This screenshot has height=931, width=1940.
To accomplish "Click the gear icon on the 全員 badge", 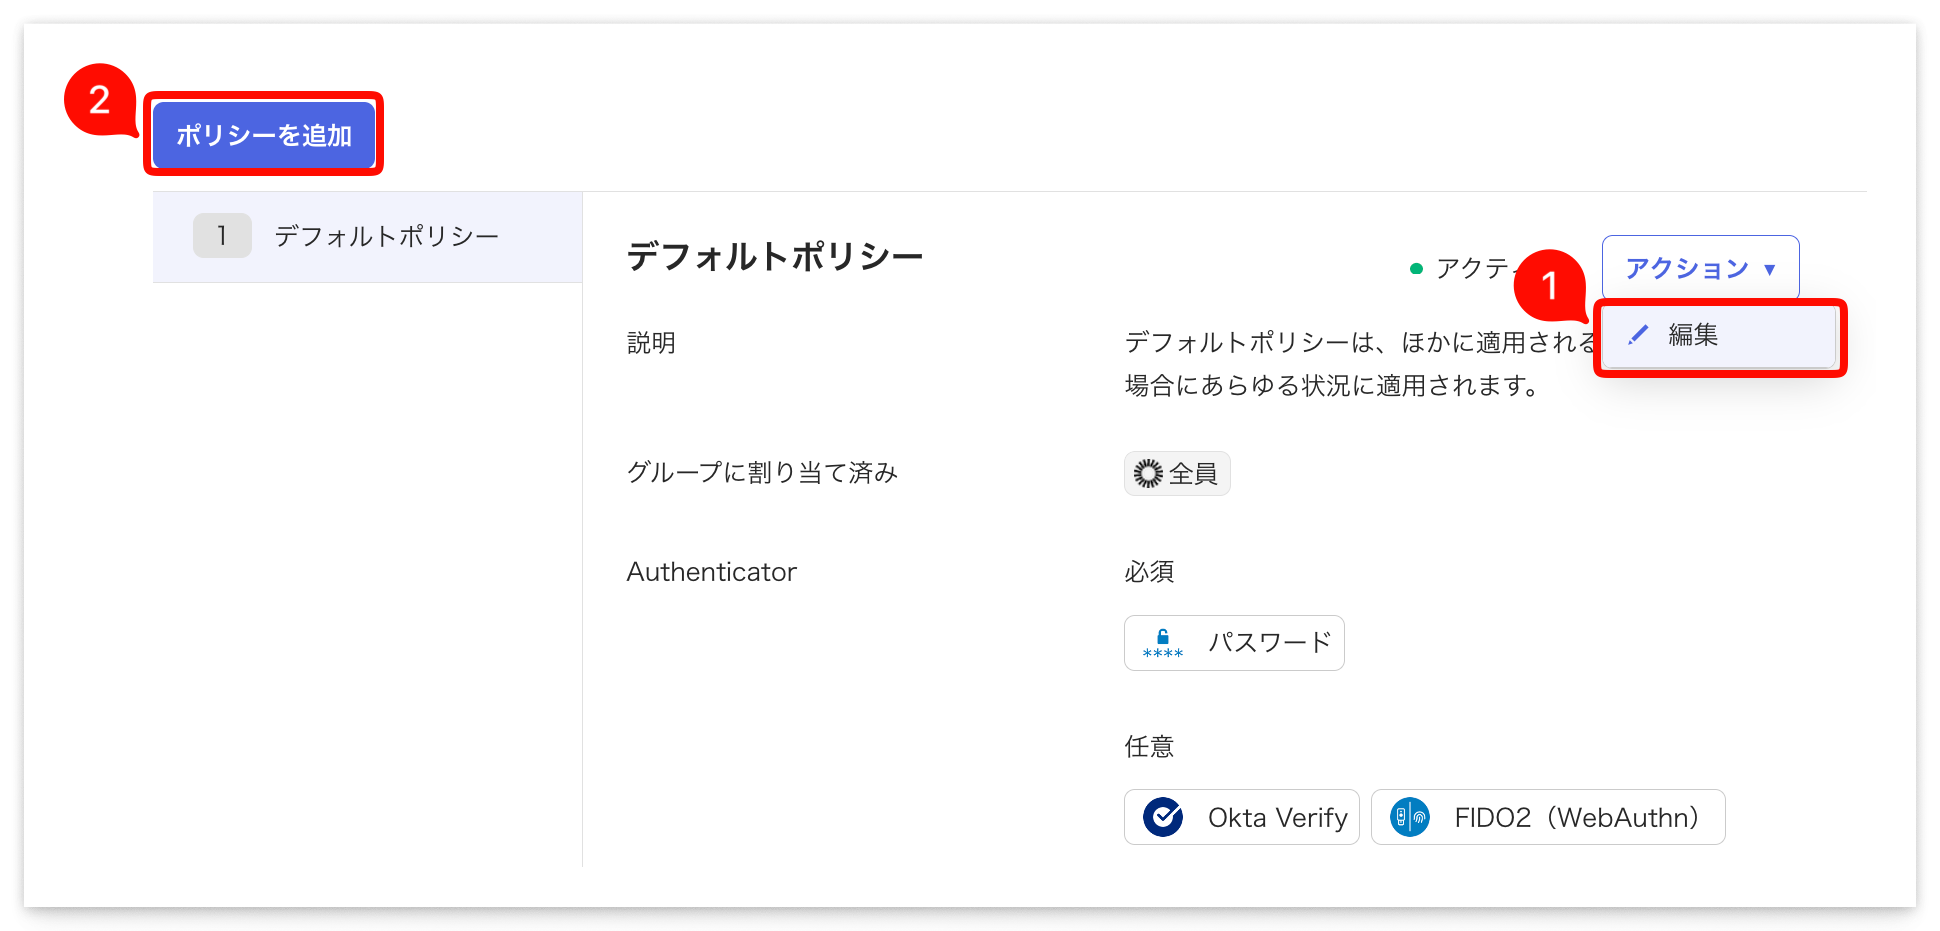I will pos(1149,473).
